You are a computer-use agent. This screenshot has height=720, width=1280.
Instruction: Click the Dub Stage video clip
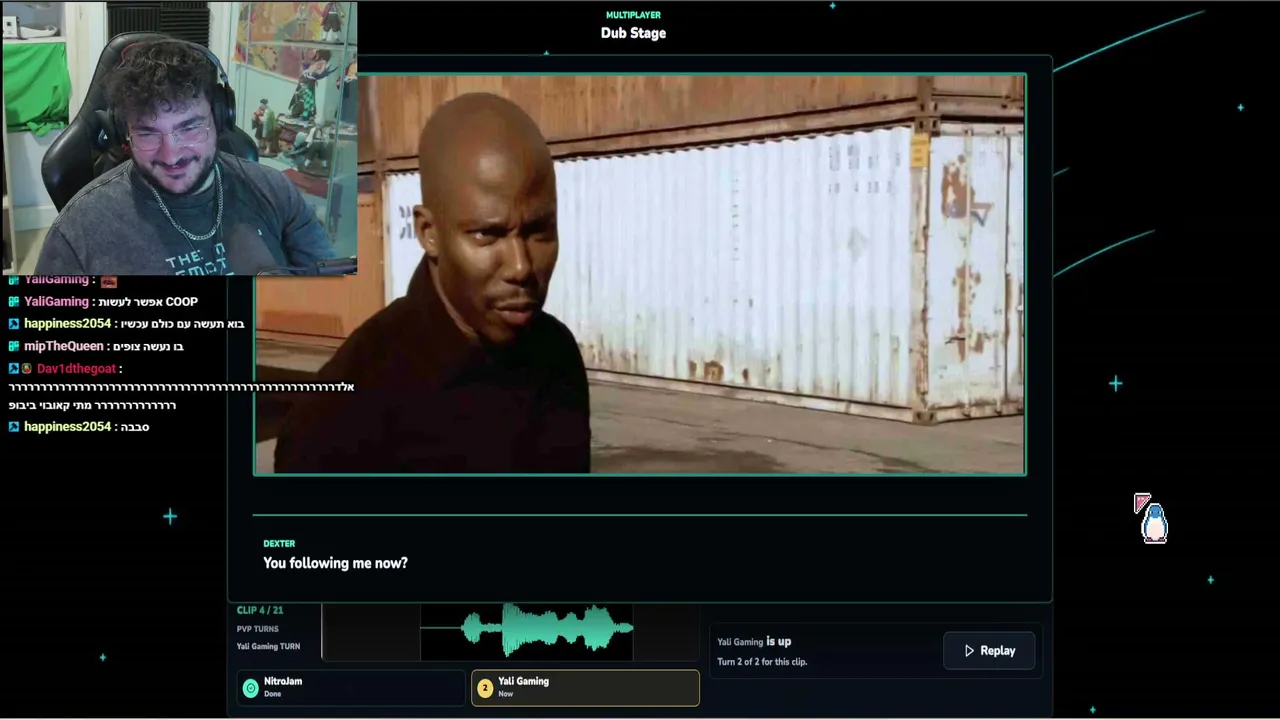pyautogui.click(x=640, y=274)
